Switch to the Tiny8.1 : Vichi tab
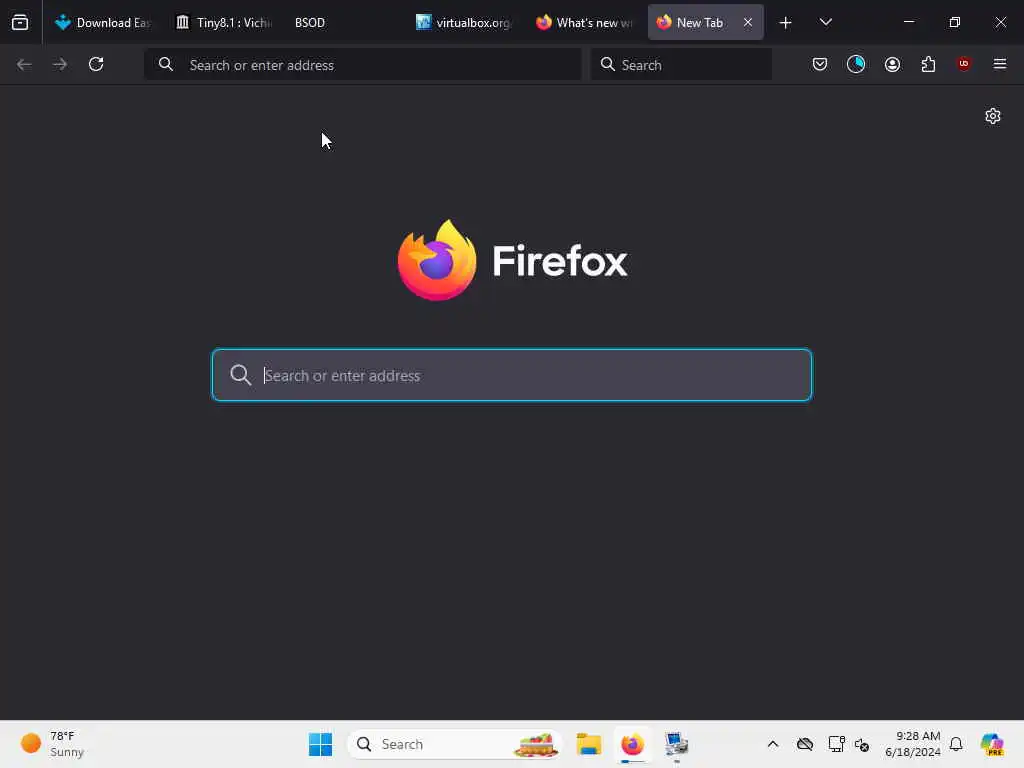 click(x=224, y=22)
